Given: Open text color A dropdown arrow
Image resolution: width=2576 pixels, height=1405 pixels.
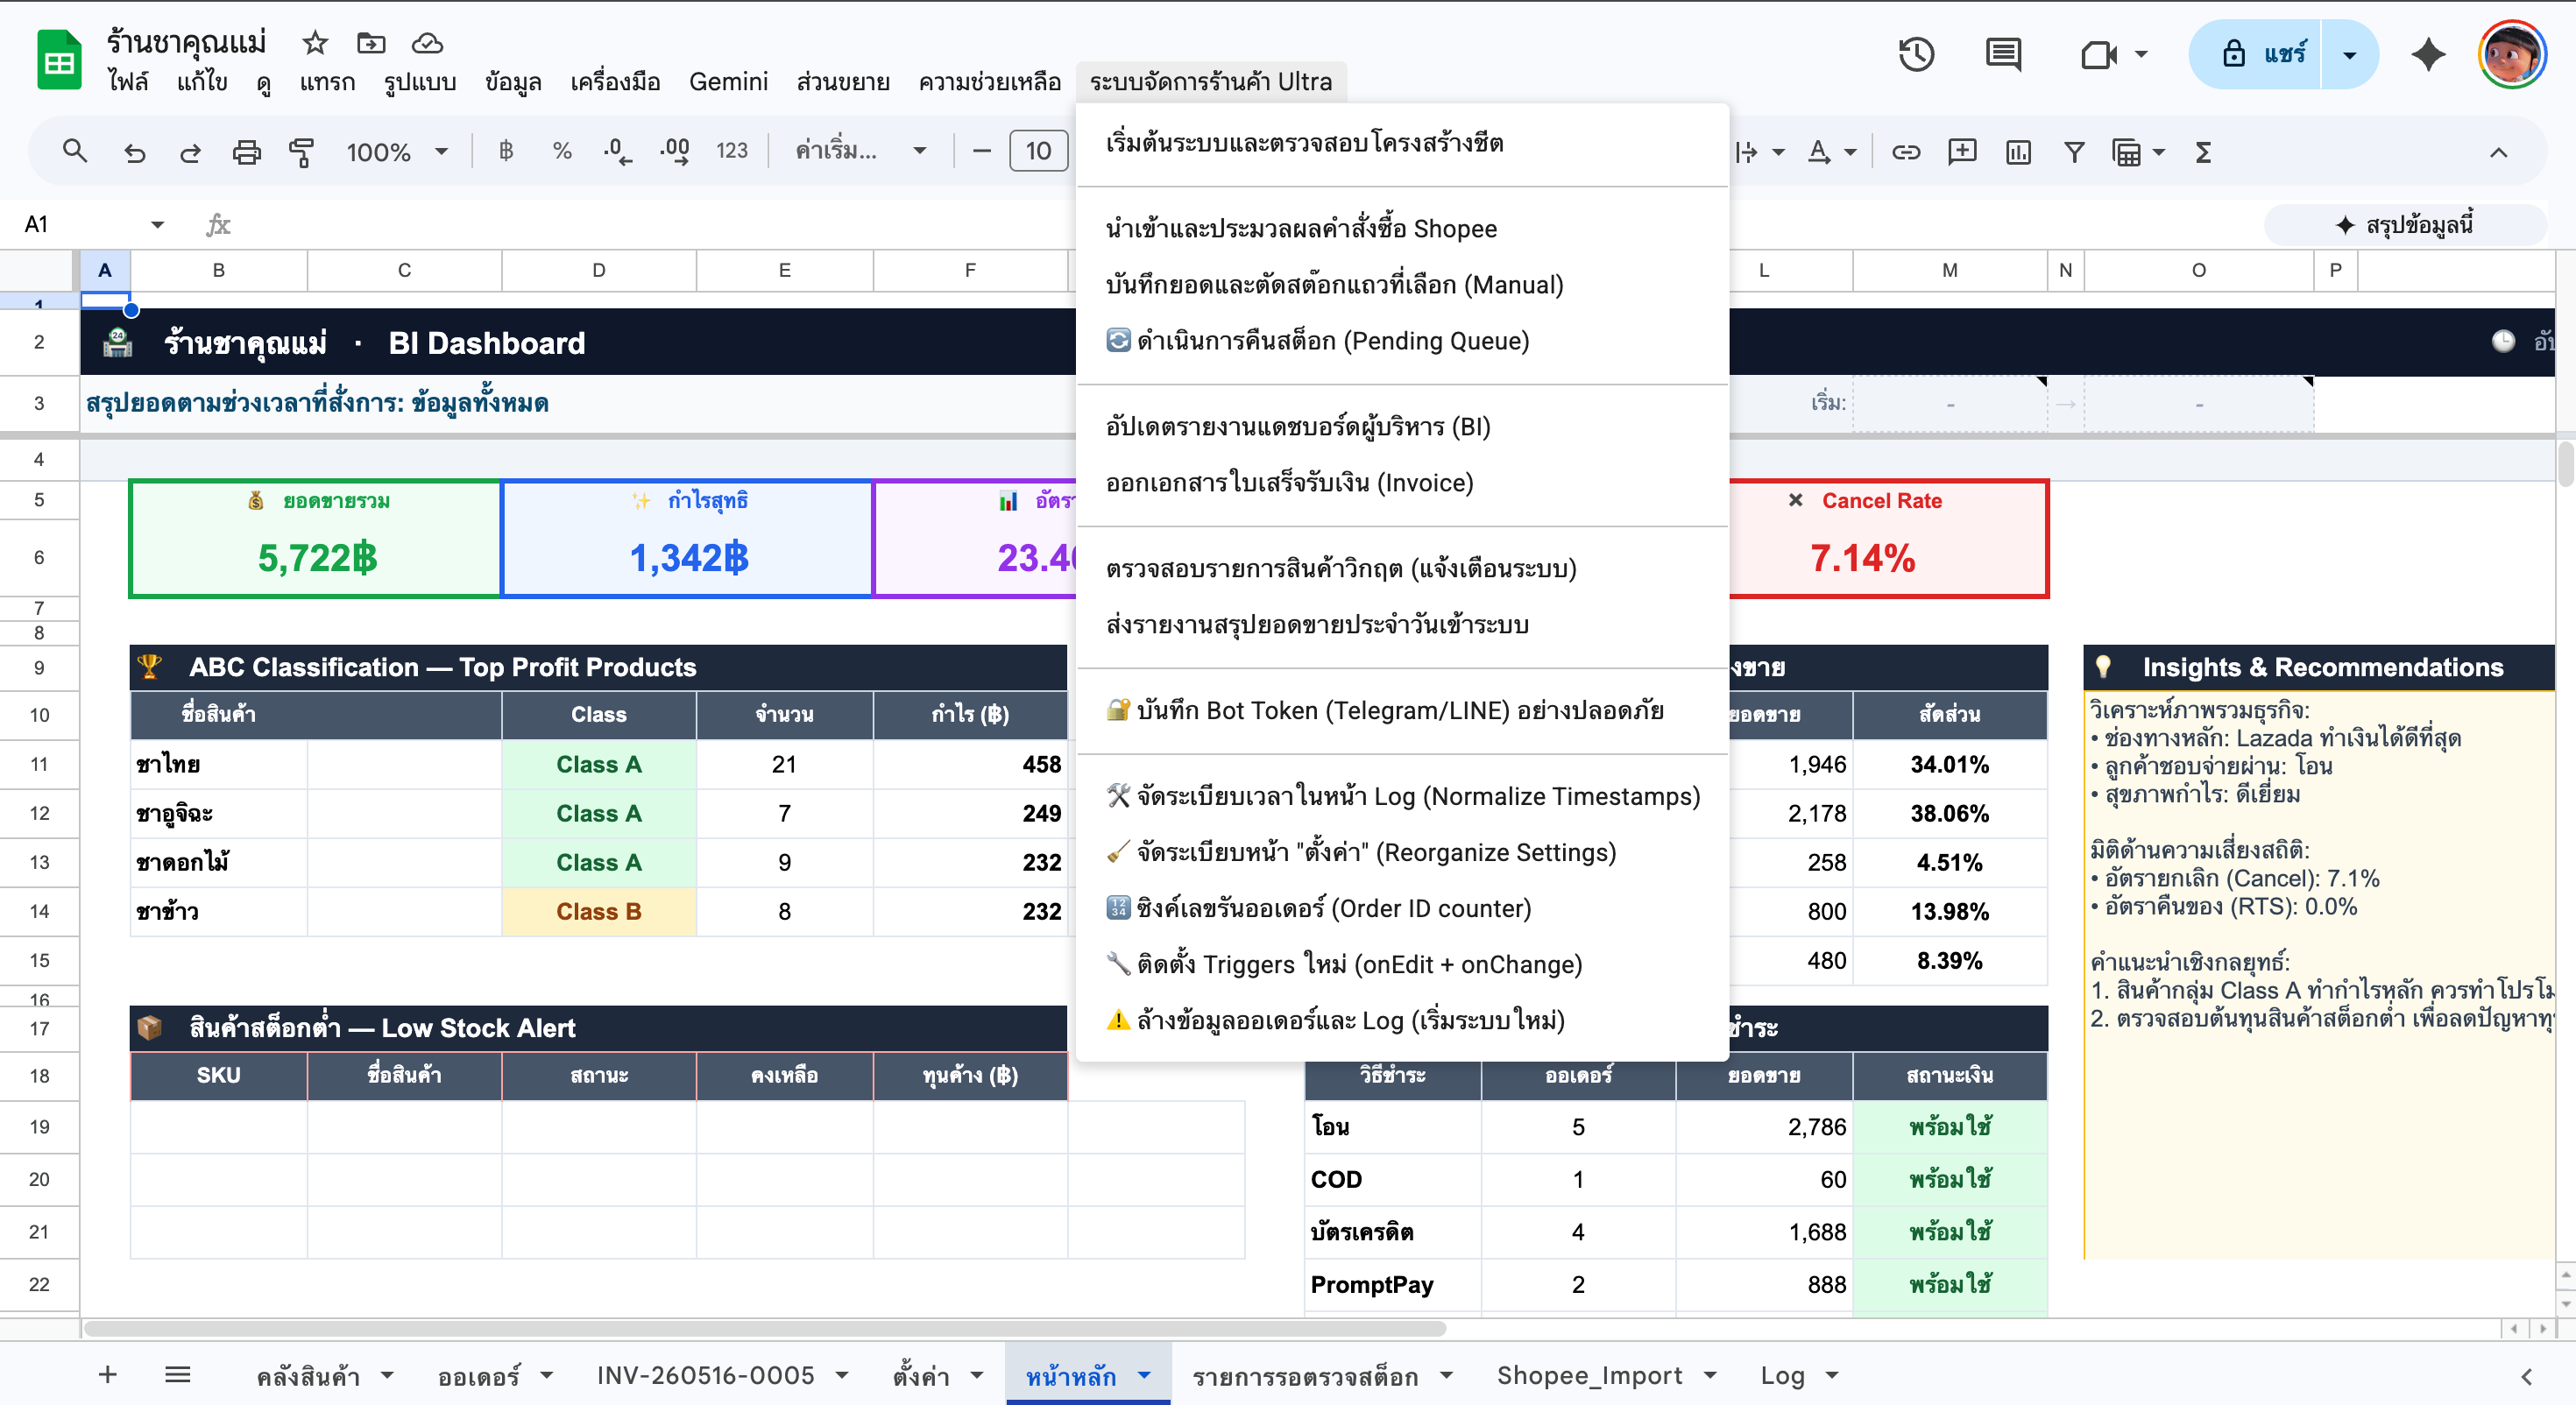Looking at the screenshot, I should point(1850,153).
